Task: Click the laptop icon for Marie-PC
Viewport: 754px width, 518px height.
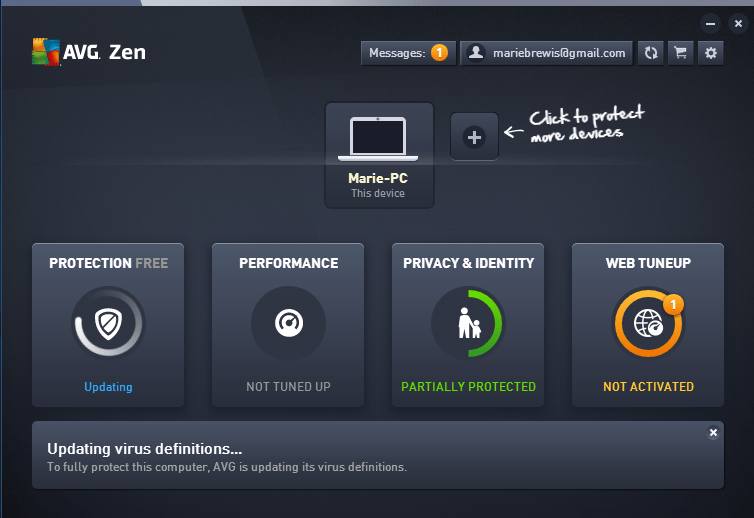Action: click(378, 138)
